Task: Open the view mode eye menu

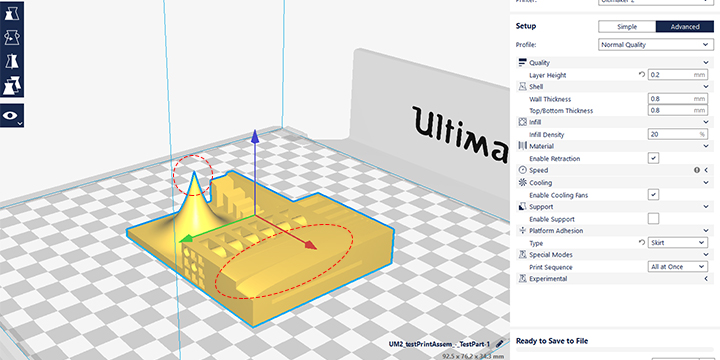Action: 12,116
